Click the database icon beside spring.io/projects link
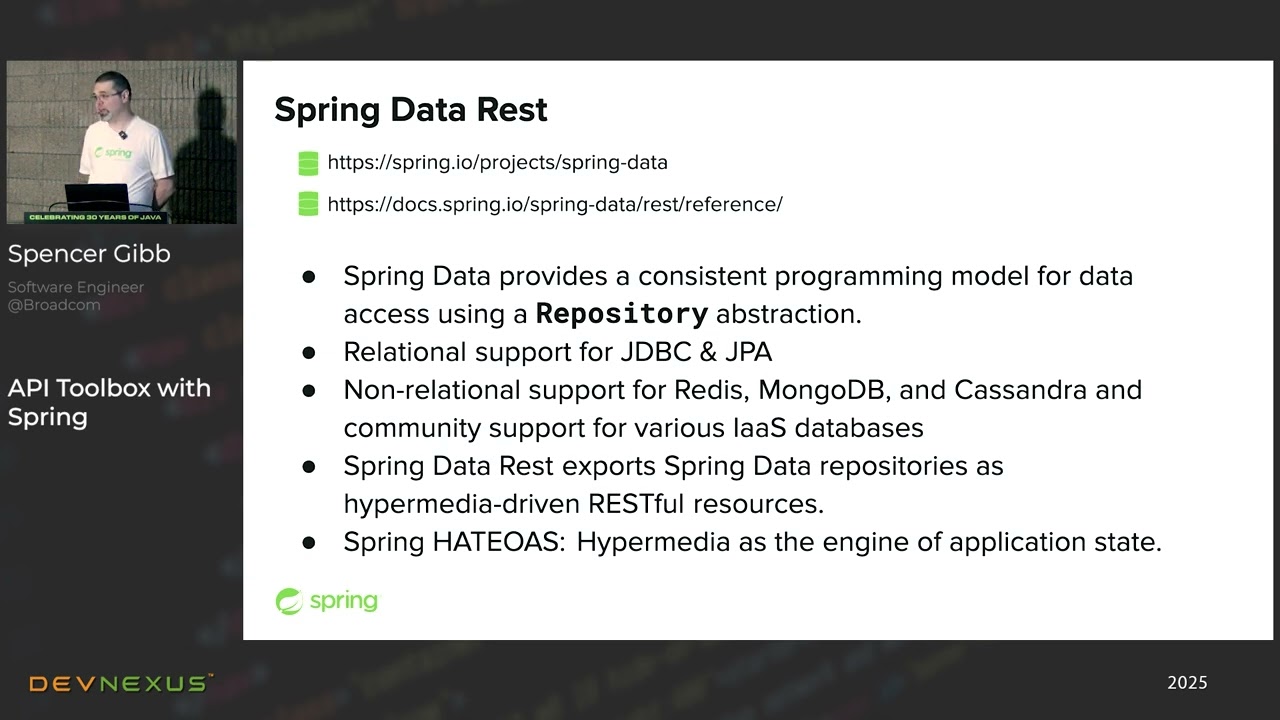Screen dimensions: 1280x720 tap(308, 163)
